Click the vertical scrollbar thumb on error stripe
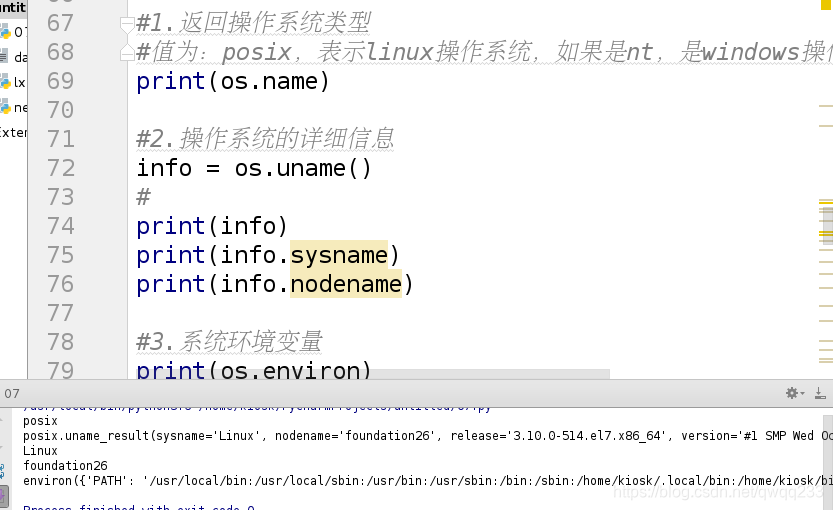The image size is (833, 510). (826, 225)
